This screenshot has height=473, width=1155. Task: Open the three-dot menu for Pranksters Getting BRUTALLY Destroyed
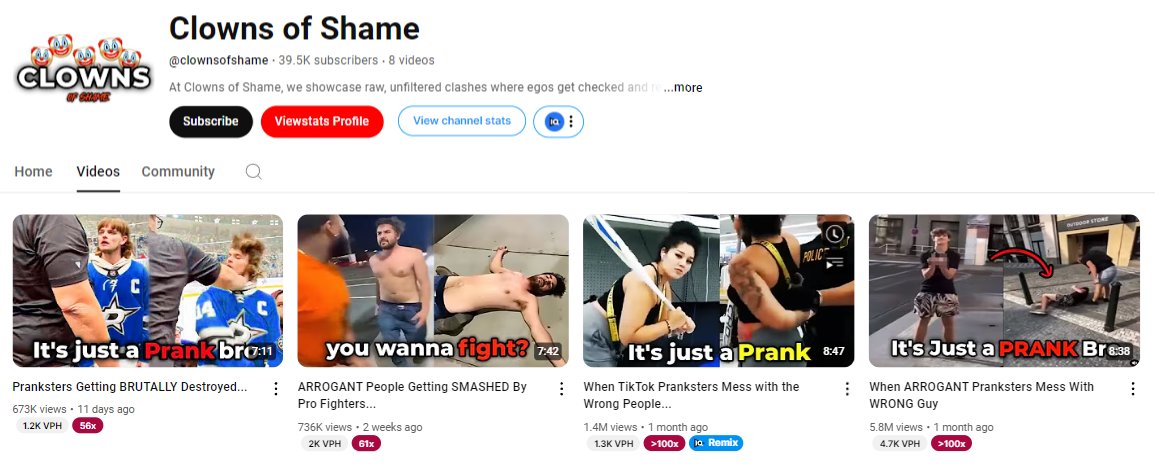tap(275, 388)
